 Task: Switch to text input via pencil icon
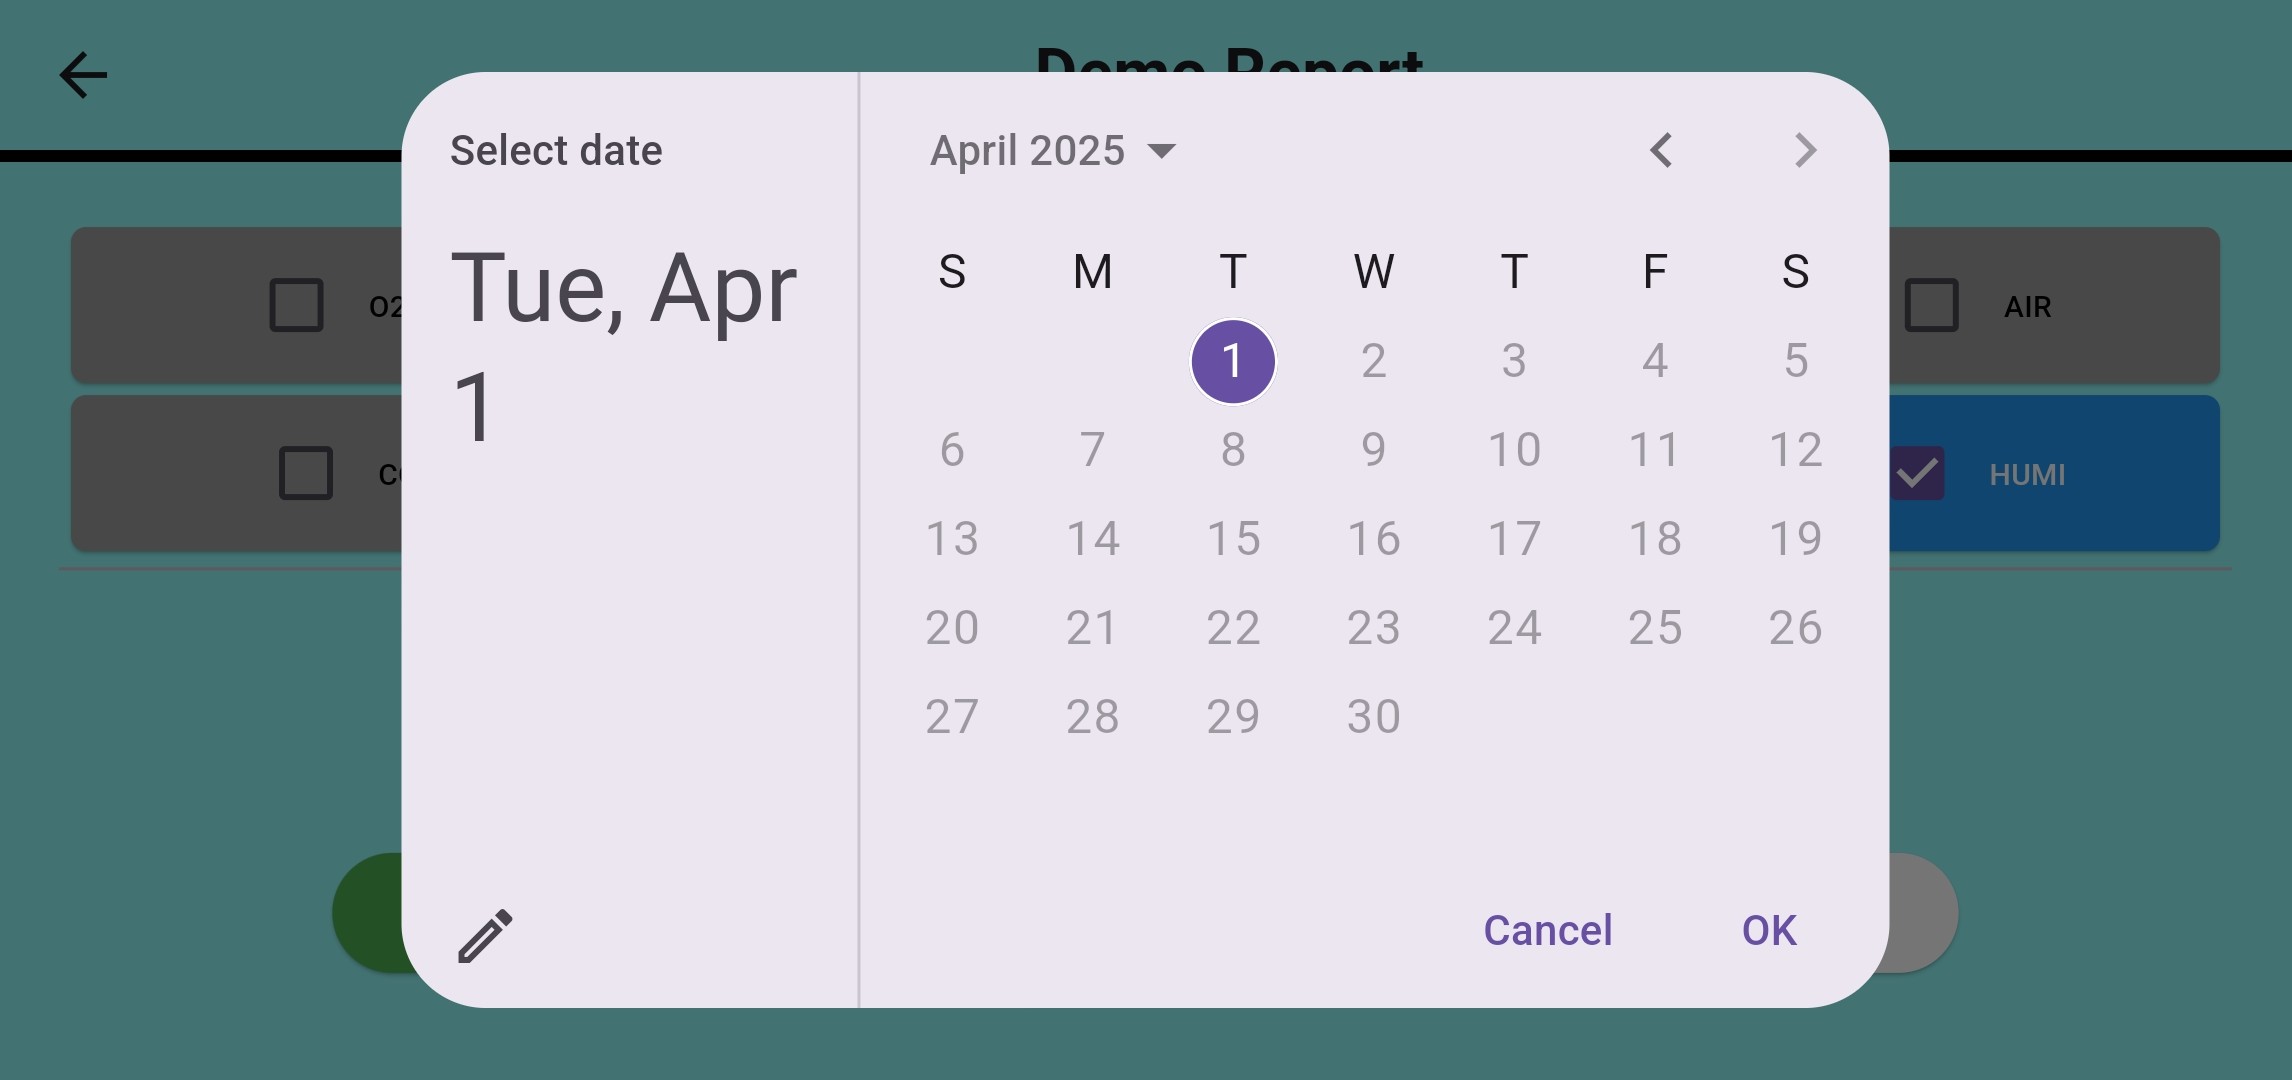pyautogui.click(x=485, y=936)
